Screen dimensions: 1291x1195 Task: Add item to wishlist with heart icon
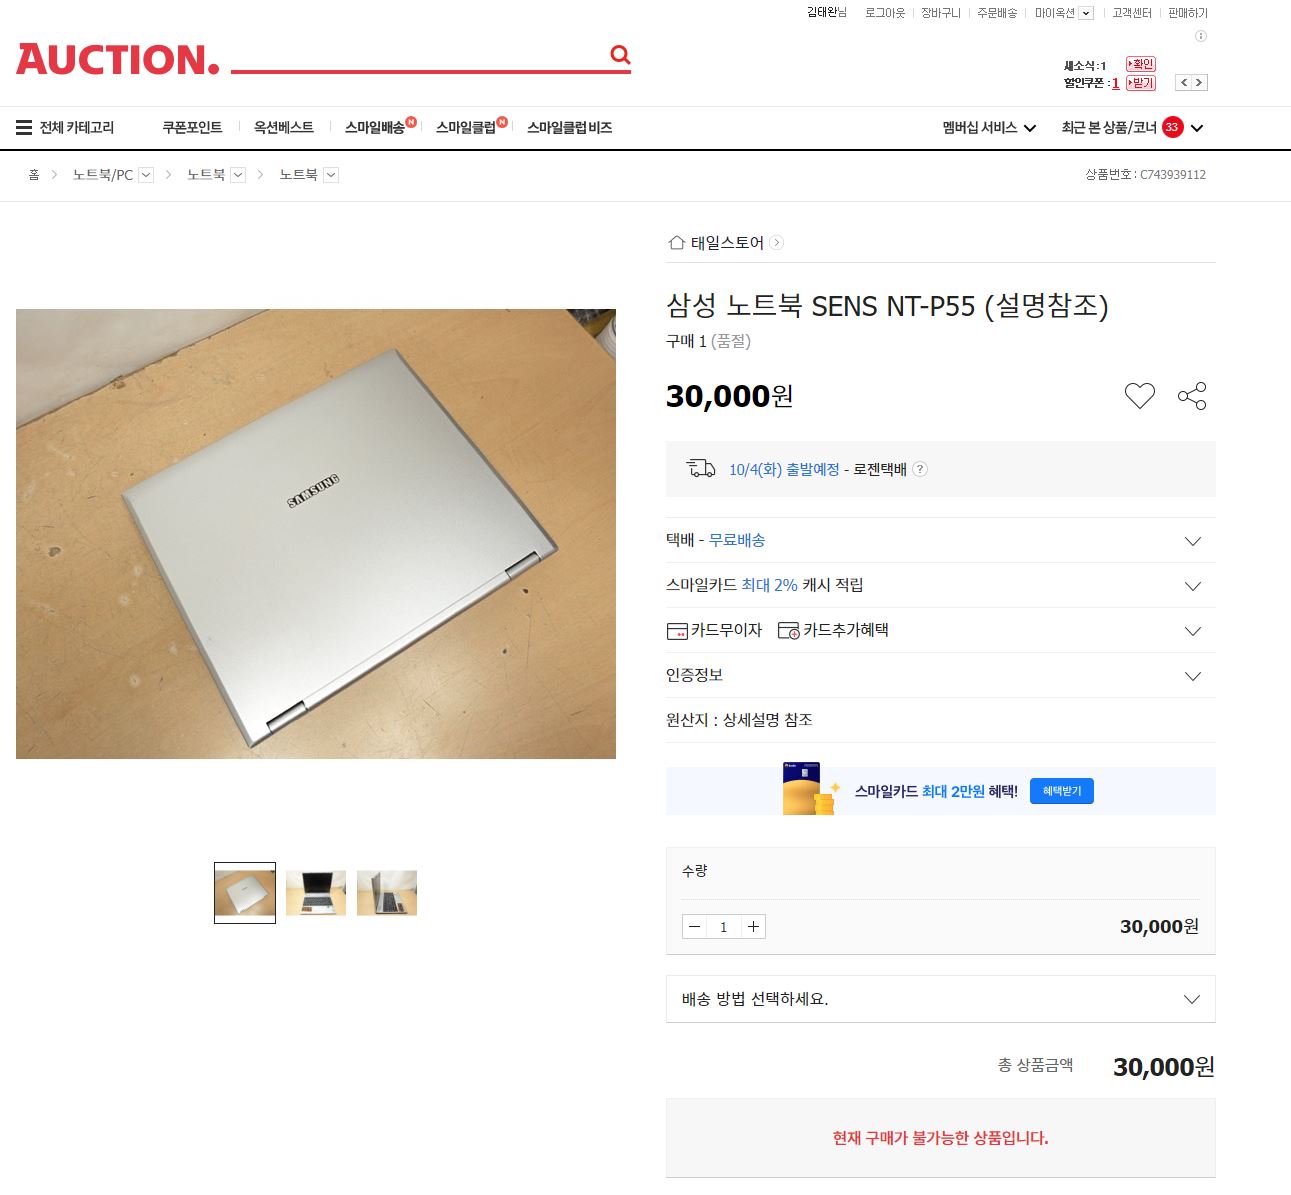point(1139,396)
